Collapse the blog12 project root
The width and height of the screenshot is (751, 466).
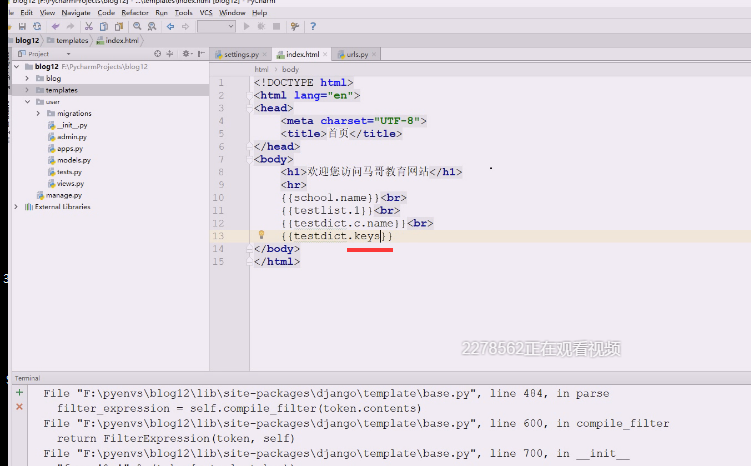(x=17, y=67)
